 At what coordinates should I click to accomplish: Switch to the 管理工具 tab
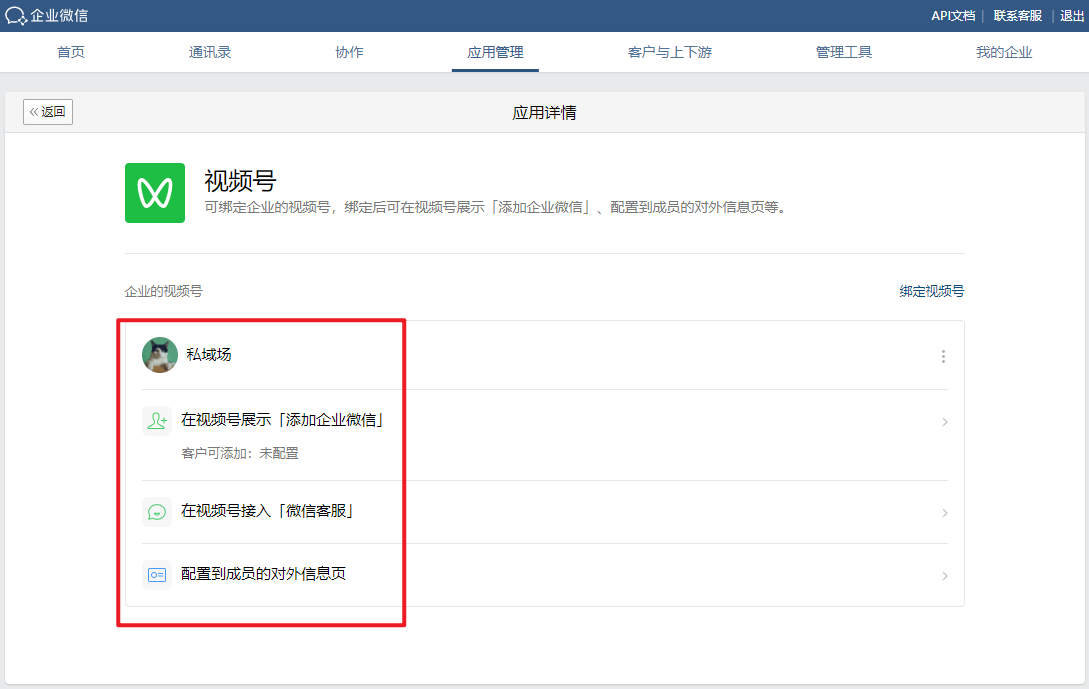point(844,52)
